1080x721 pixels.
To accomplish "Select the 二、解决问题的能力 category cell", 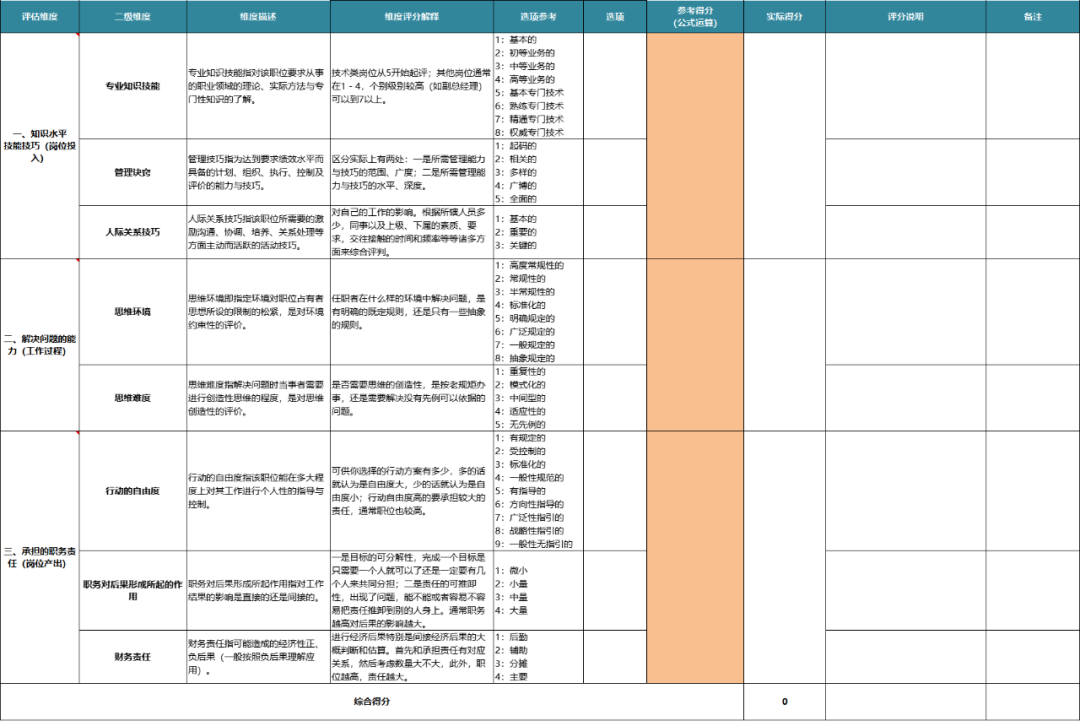I will 39,345.
